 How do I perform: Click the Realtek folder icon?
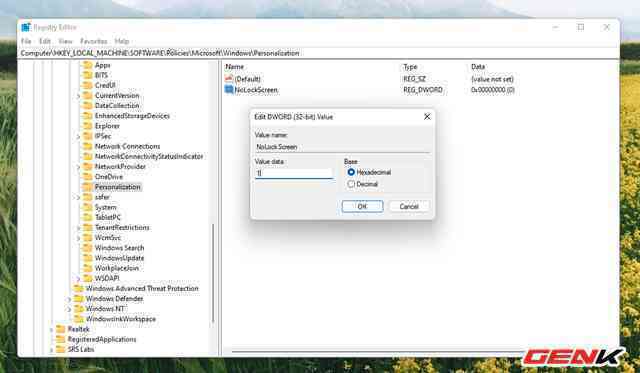(x=60, y=329)
